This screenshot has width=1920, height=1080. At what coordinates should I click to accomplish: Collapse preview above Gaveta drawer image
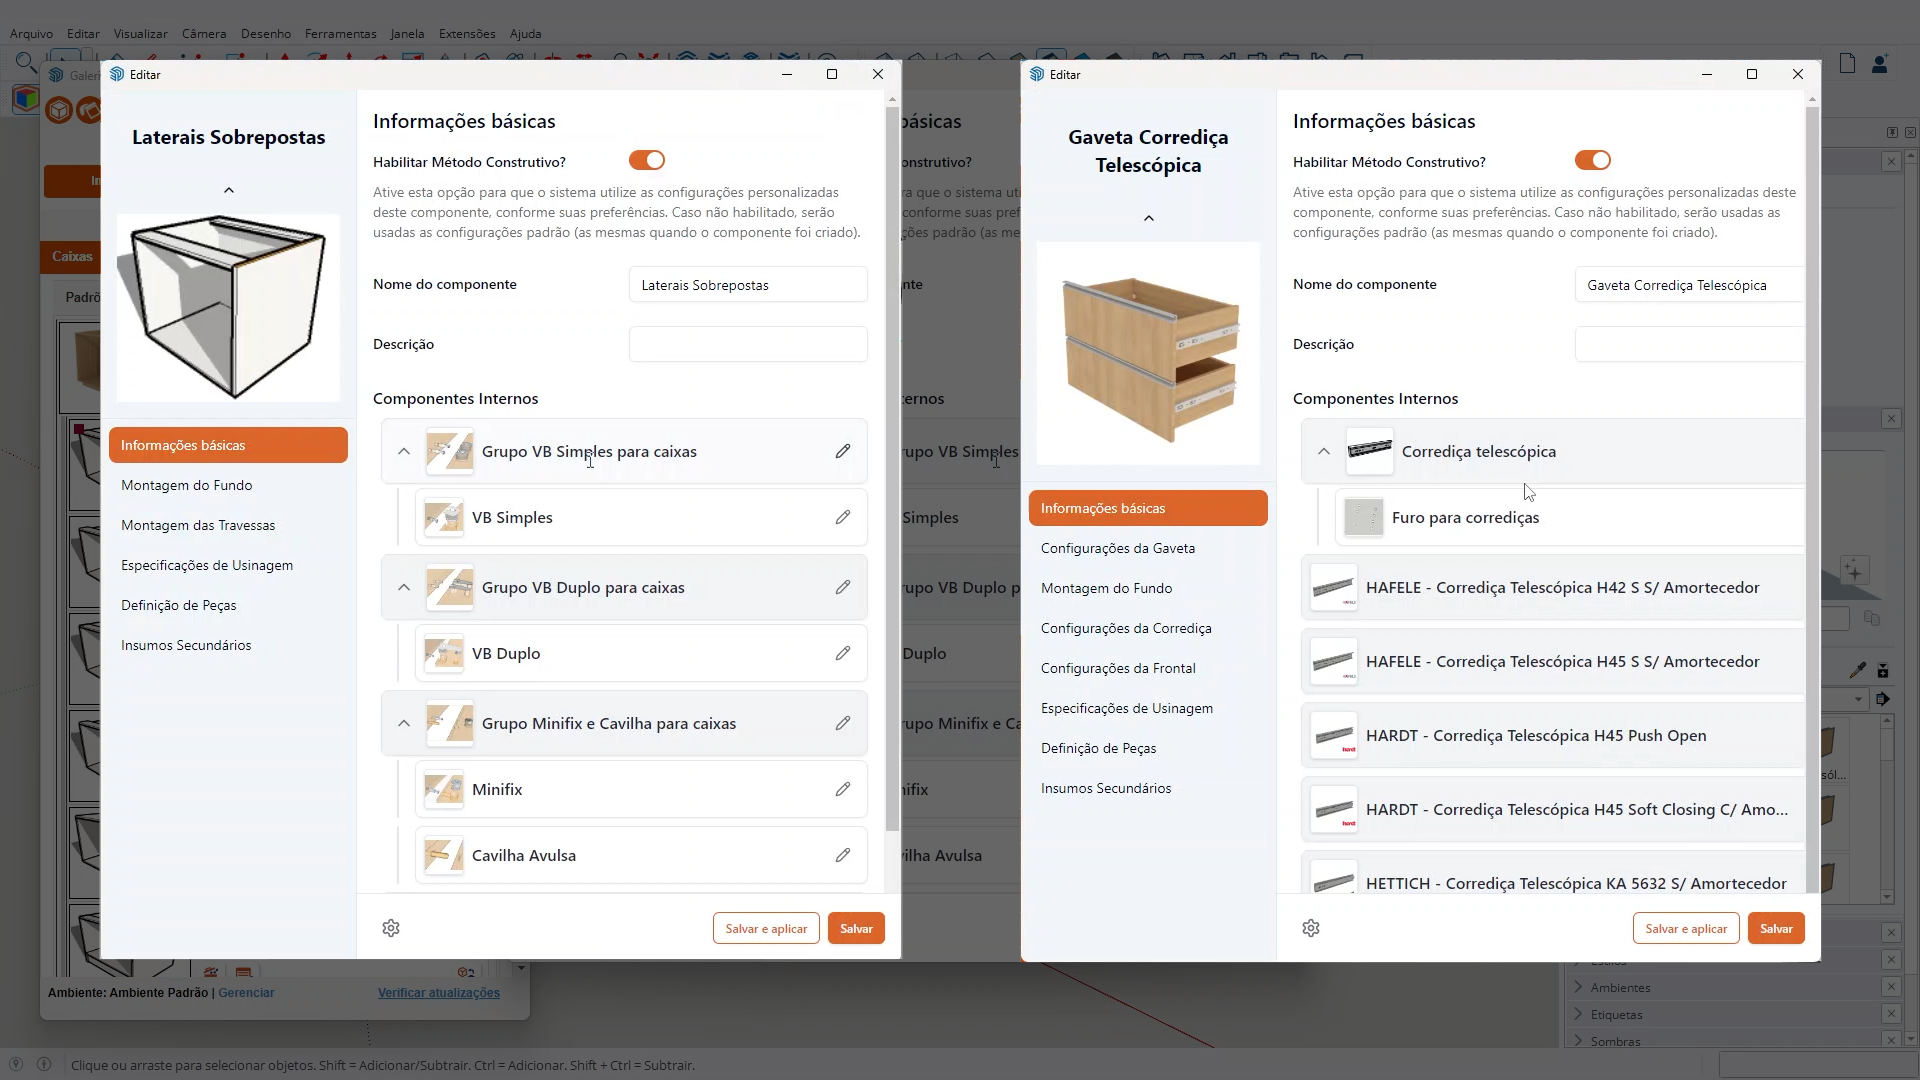[x=1149, y=218]
